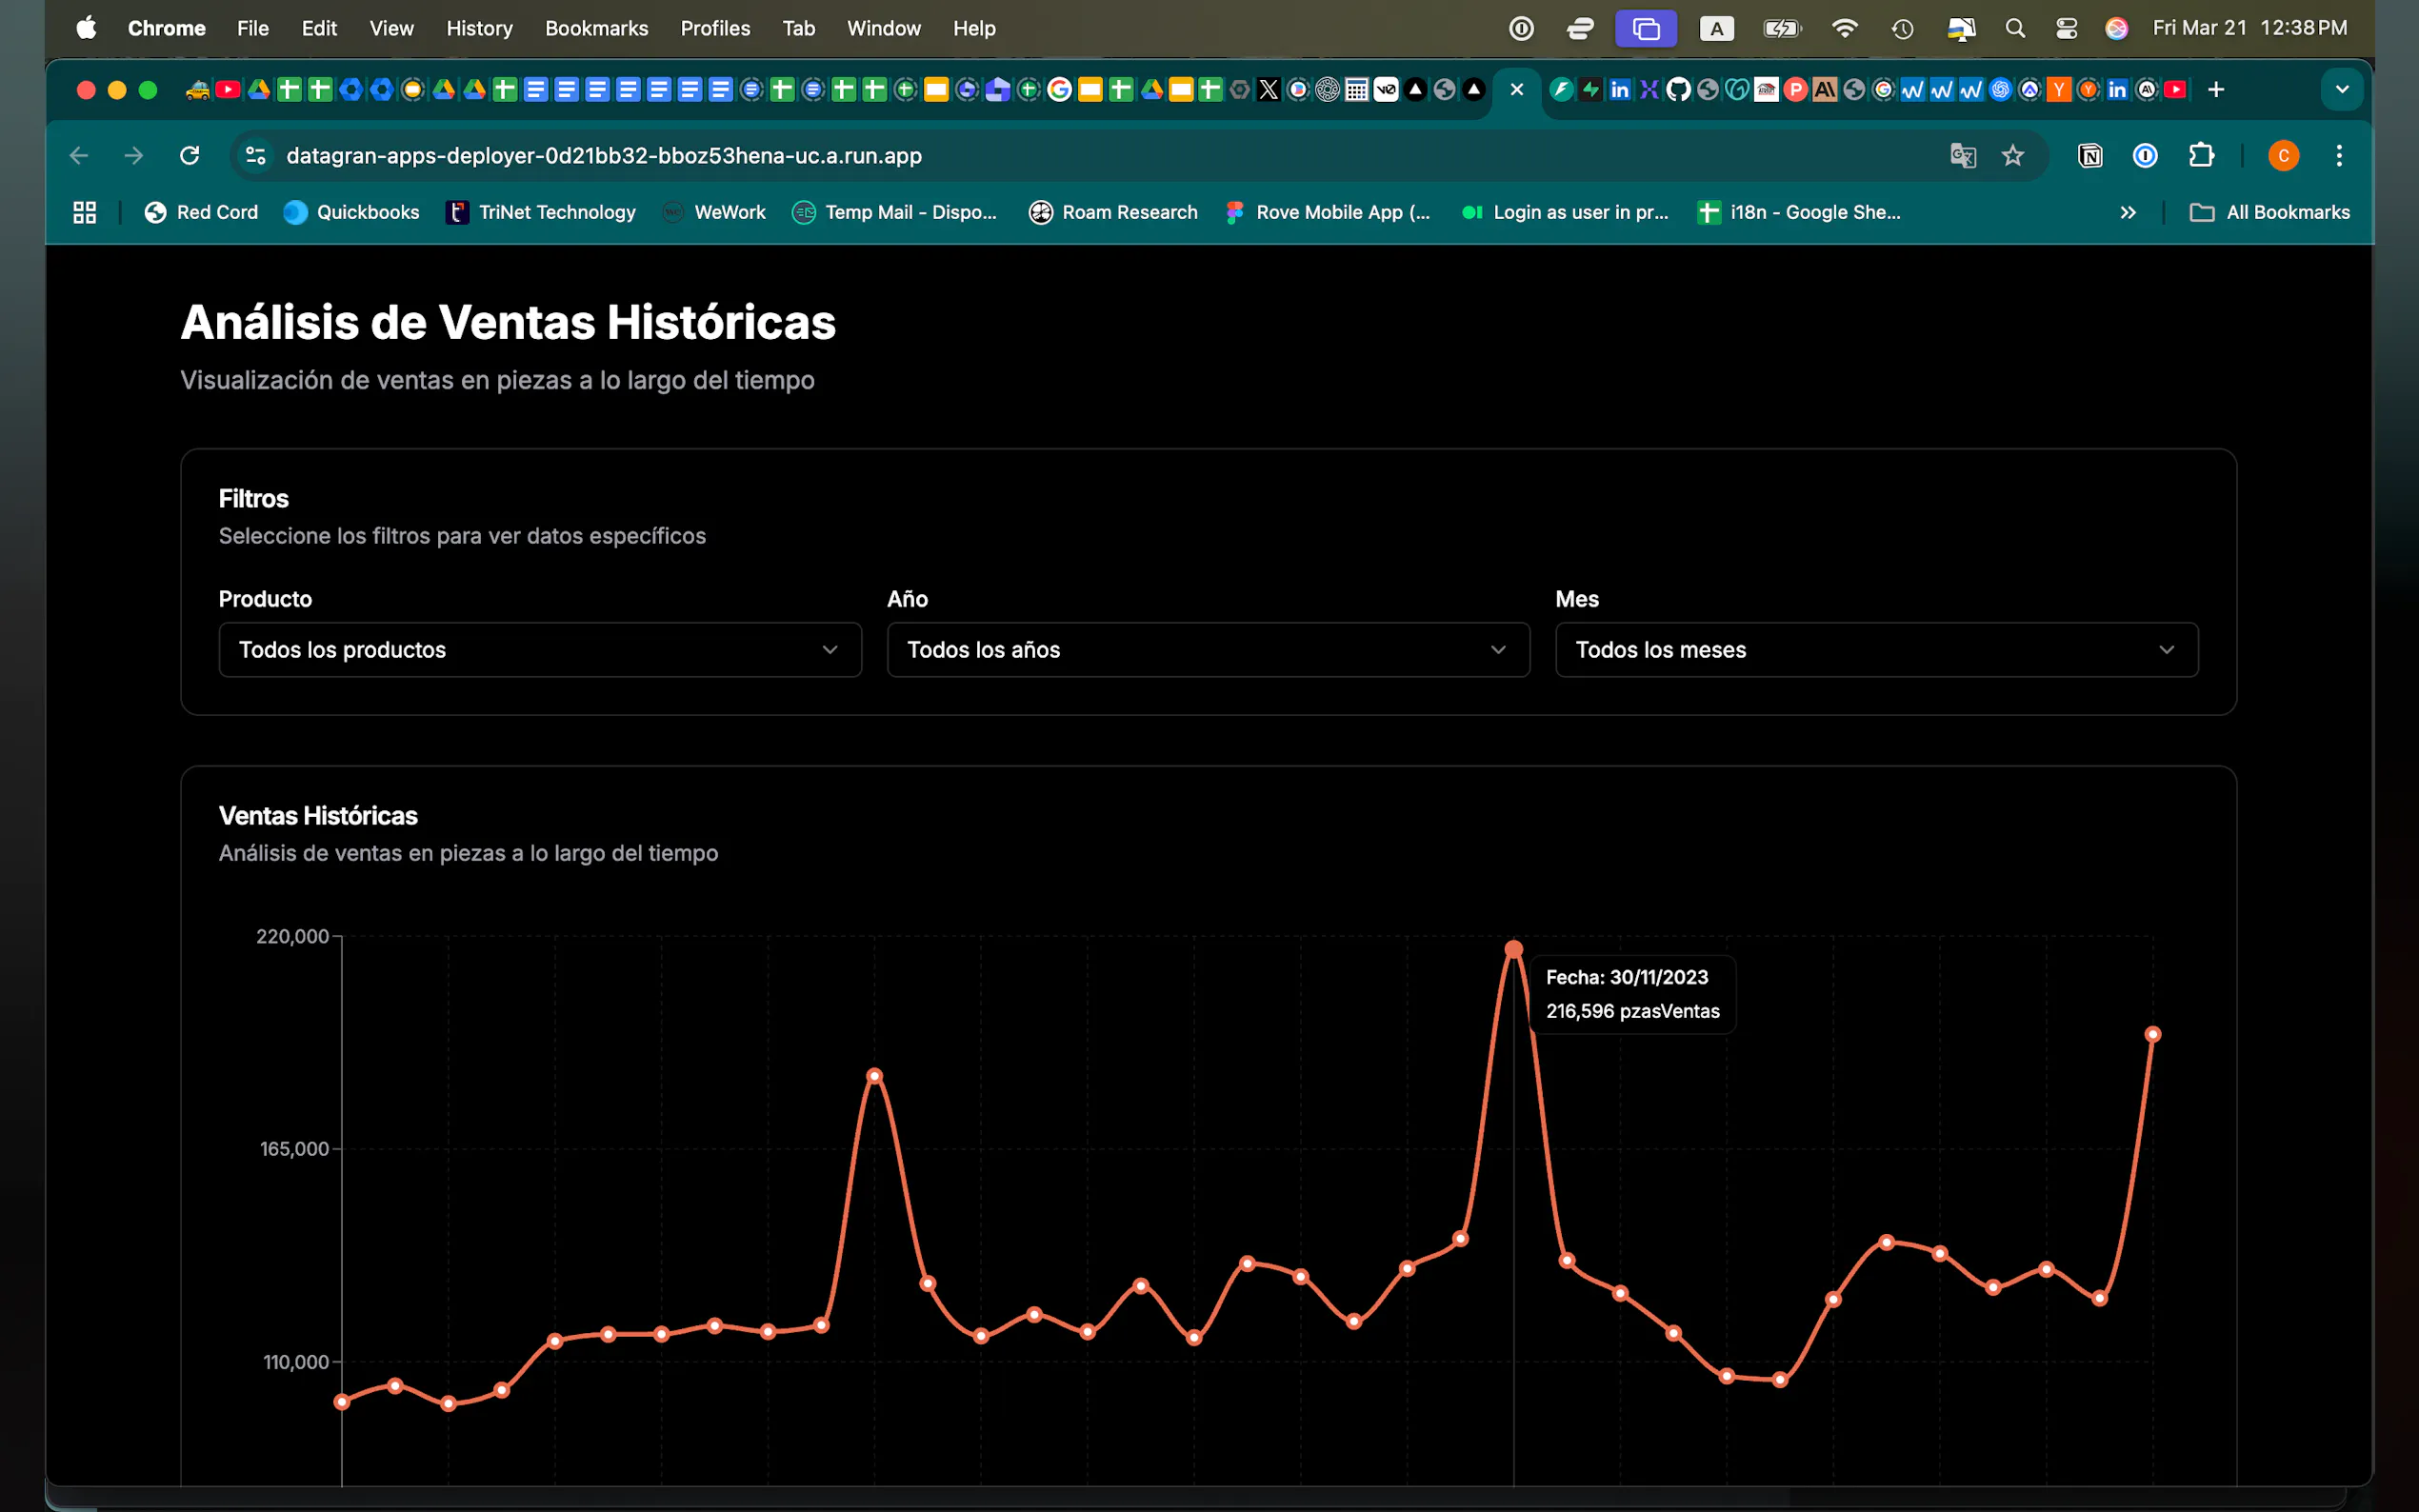The height and width of the screenshot is (1512, 2419).
Task: Open the apps grid icon in bookmarks bar
Action: [x=85, y=212]
